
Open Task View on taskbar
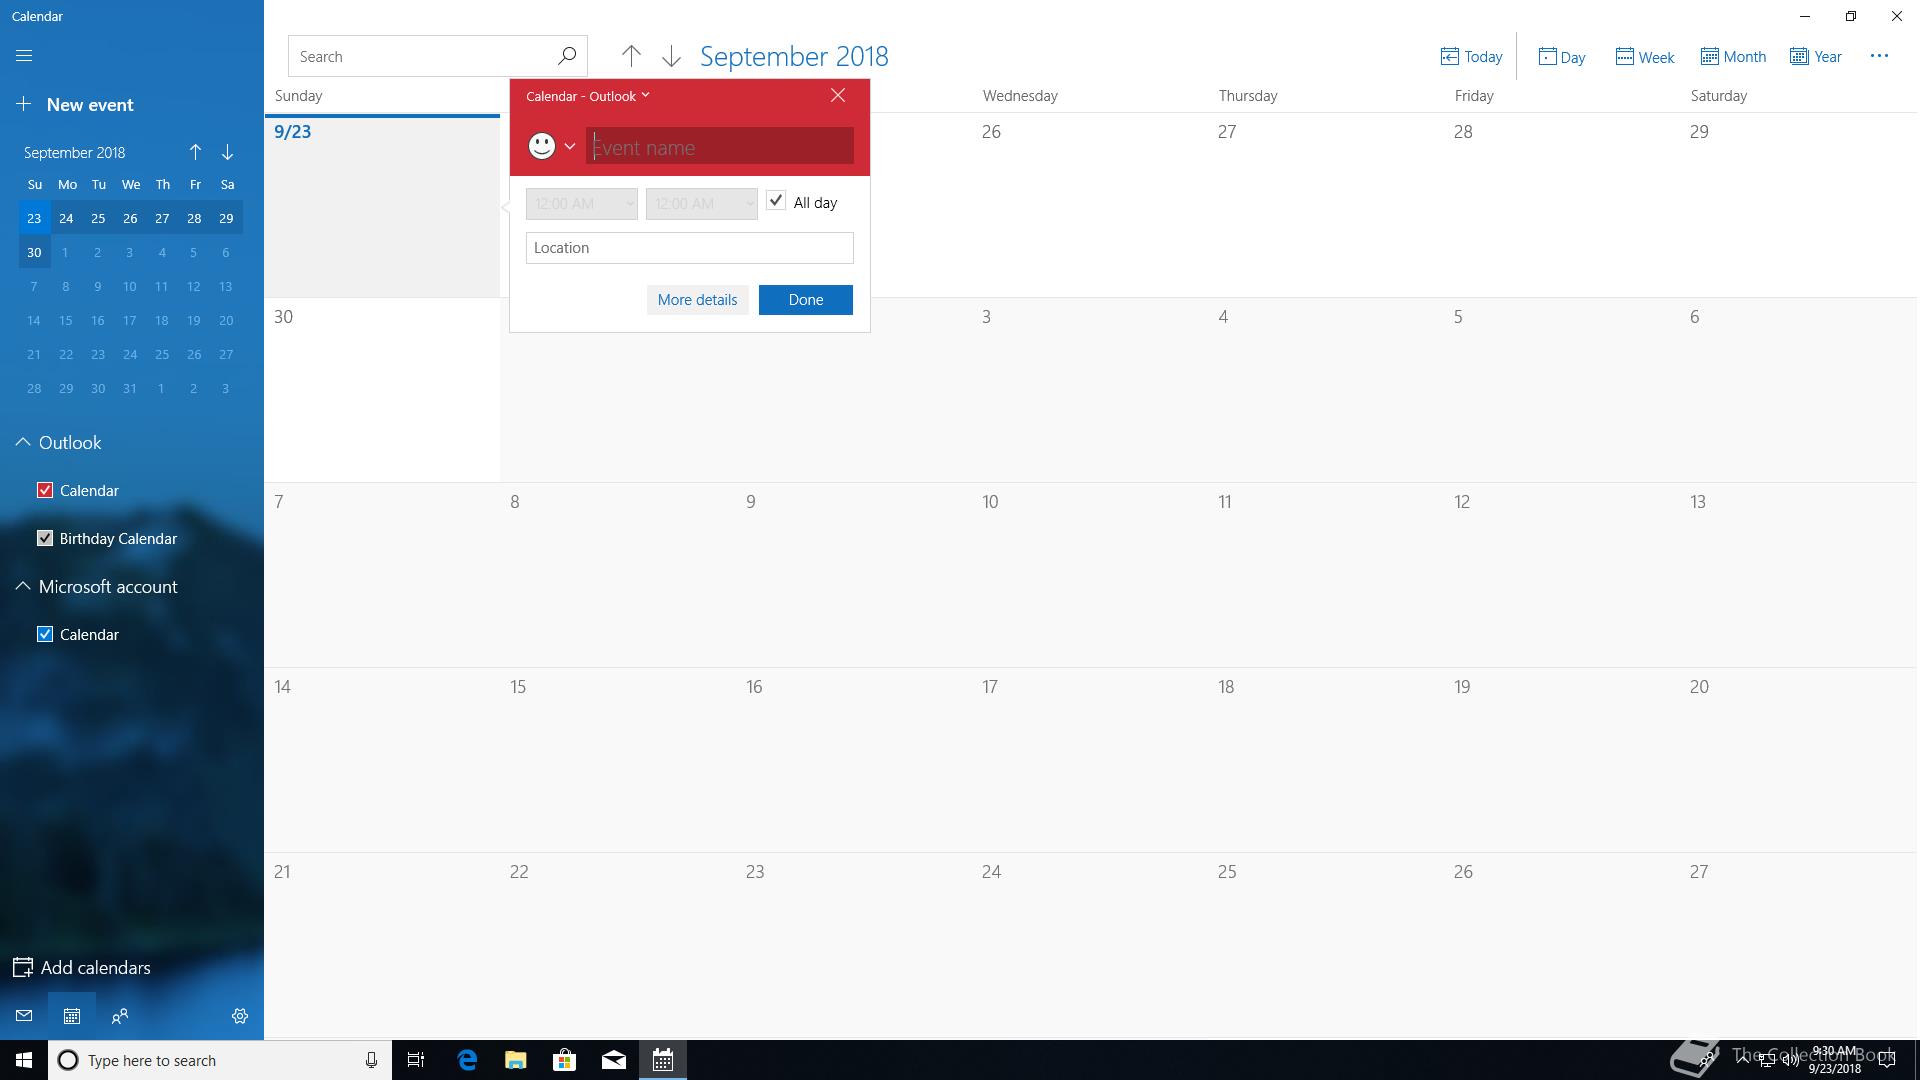coord(416,1060)
